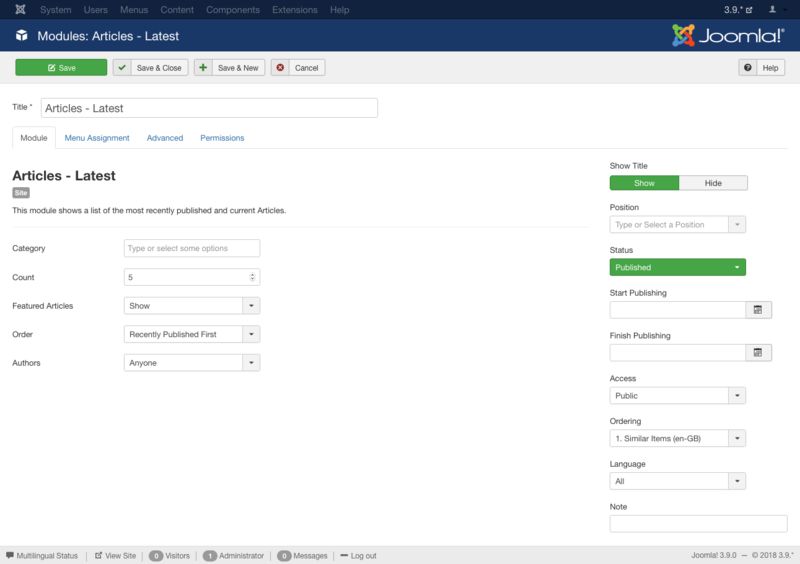The width and height of the screenshot is (800, 564).
Task: Click the View Site link text
Action: click(x=120, y=556)
